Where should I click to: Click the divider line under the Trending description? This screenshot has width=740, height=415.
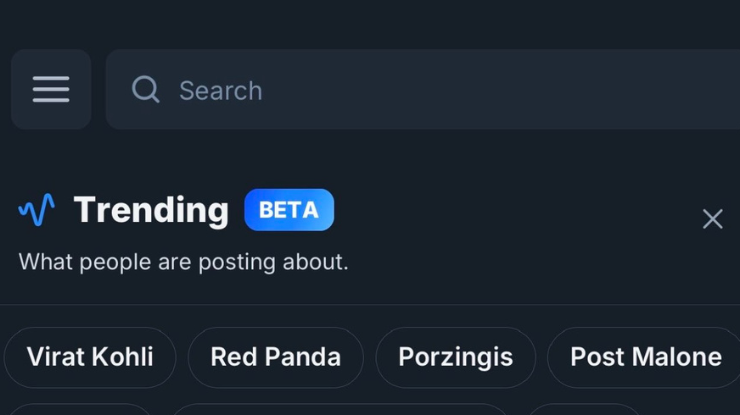click(370, 304)
